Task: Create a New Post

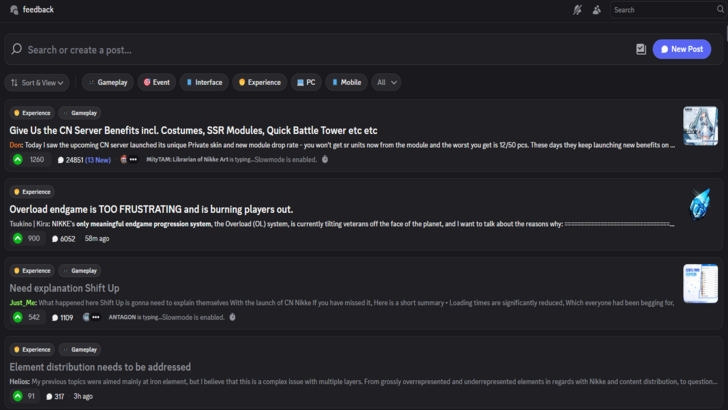Action: pyautogui.click(x=682, y=49)
